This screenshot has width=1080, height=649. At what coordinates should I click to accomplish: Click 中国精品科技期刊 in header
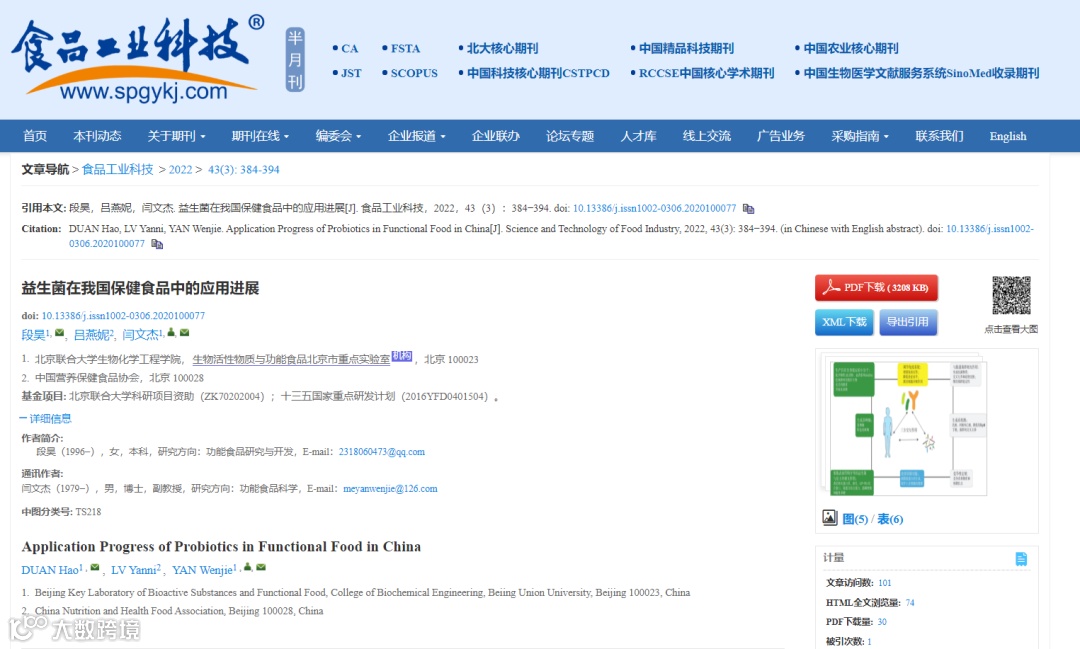(686, 48)
